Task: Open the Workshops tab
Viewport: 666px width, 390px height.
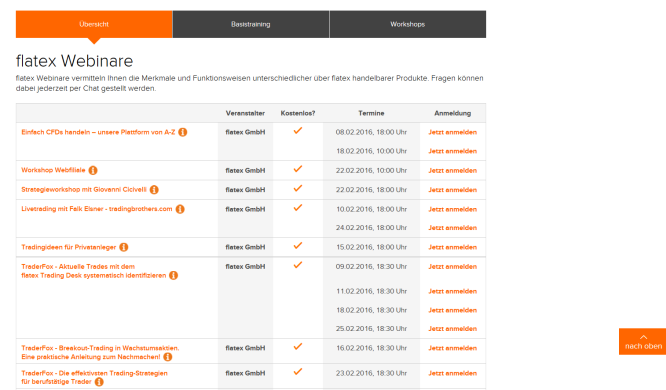Action: click(x=408, y=24)
